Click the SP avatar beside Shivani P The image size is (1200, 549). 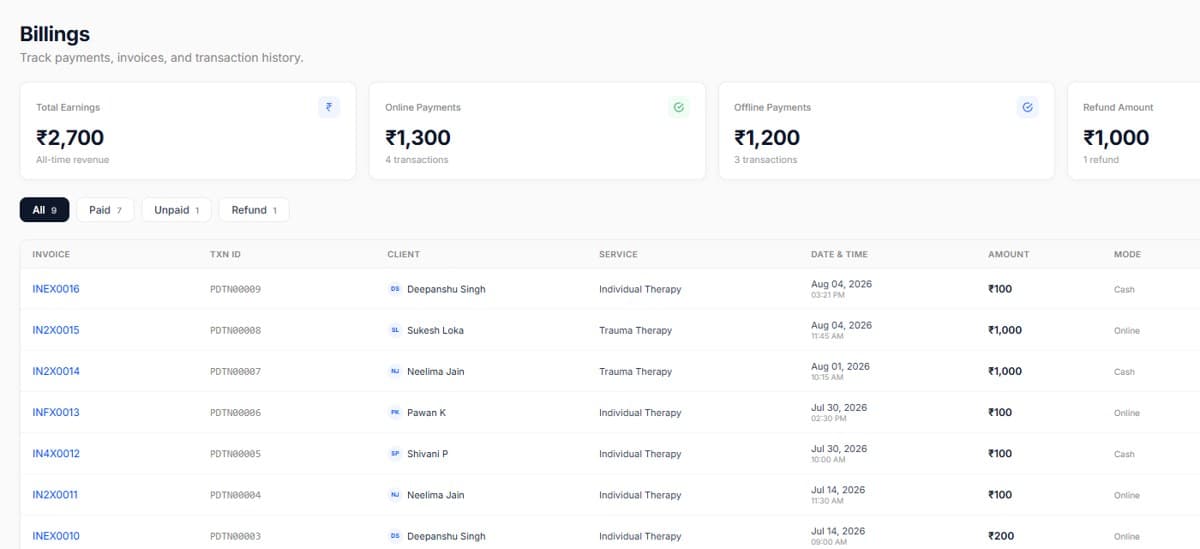pyautogui.click(x=395, y=454)
